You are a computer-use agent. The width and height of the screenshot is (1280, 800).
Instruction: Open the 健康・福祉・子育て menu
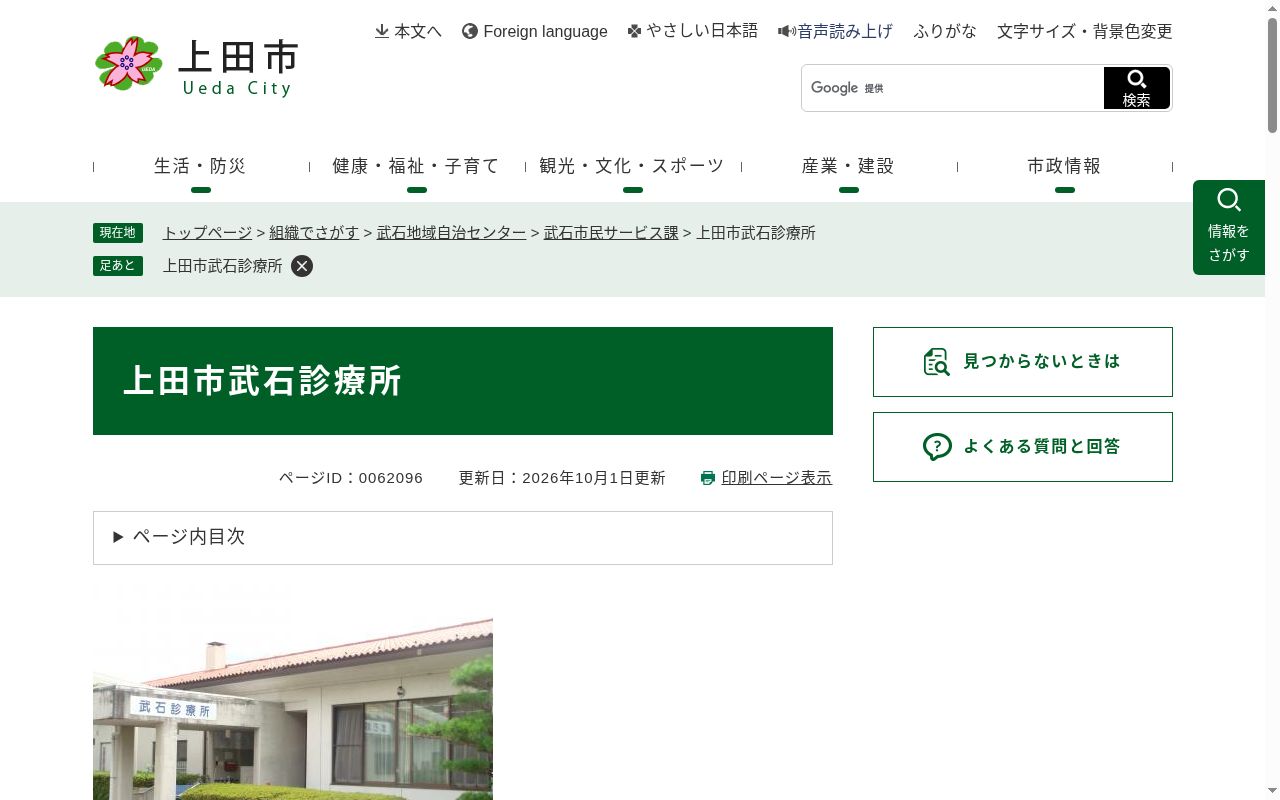click(x=416, y=167)
